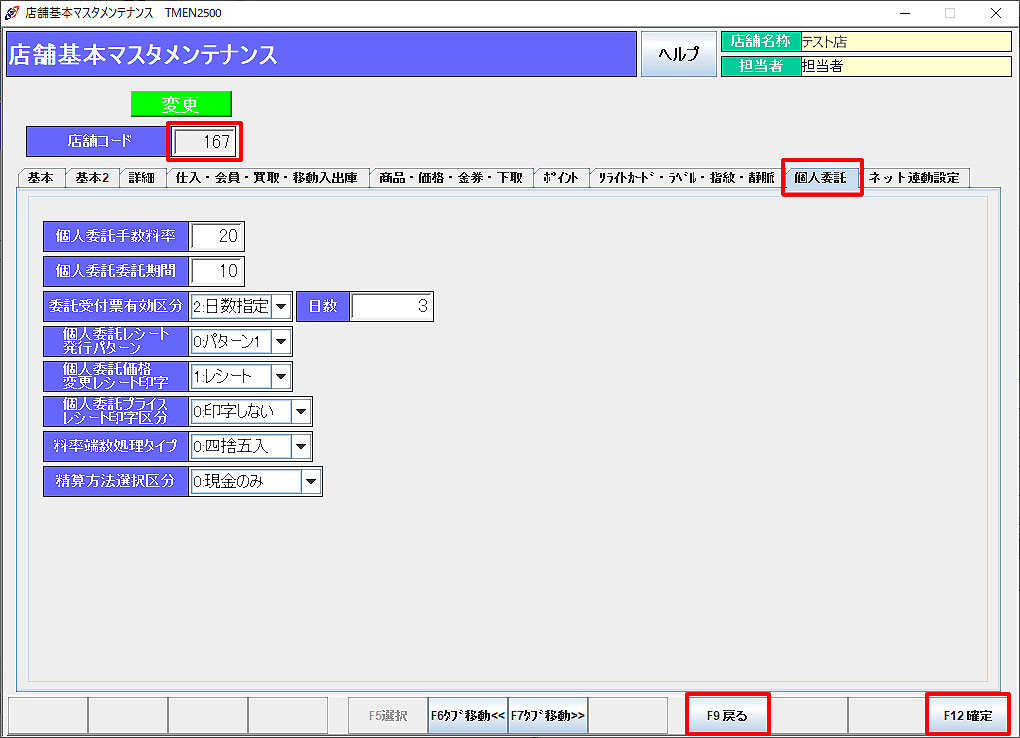This screenshot has width=1020, height=738.
Task: Open the 個人委託レシート発行パターン dropdown
Action: click(281, 342)
